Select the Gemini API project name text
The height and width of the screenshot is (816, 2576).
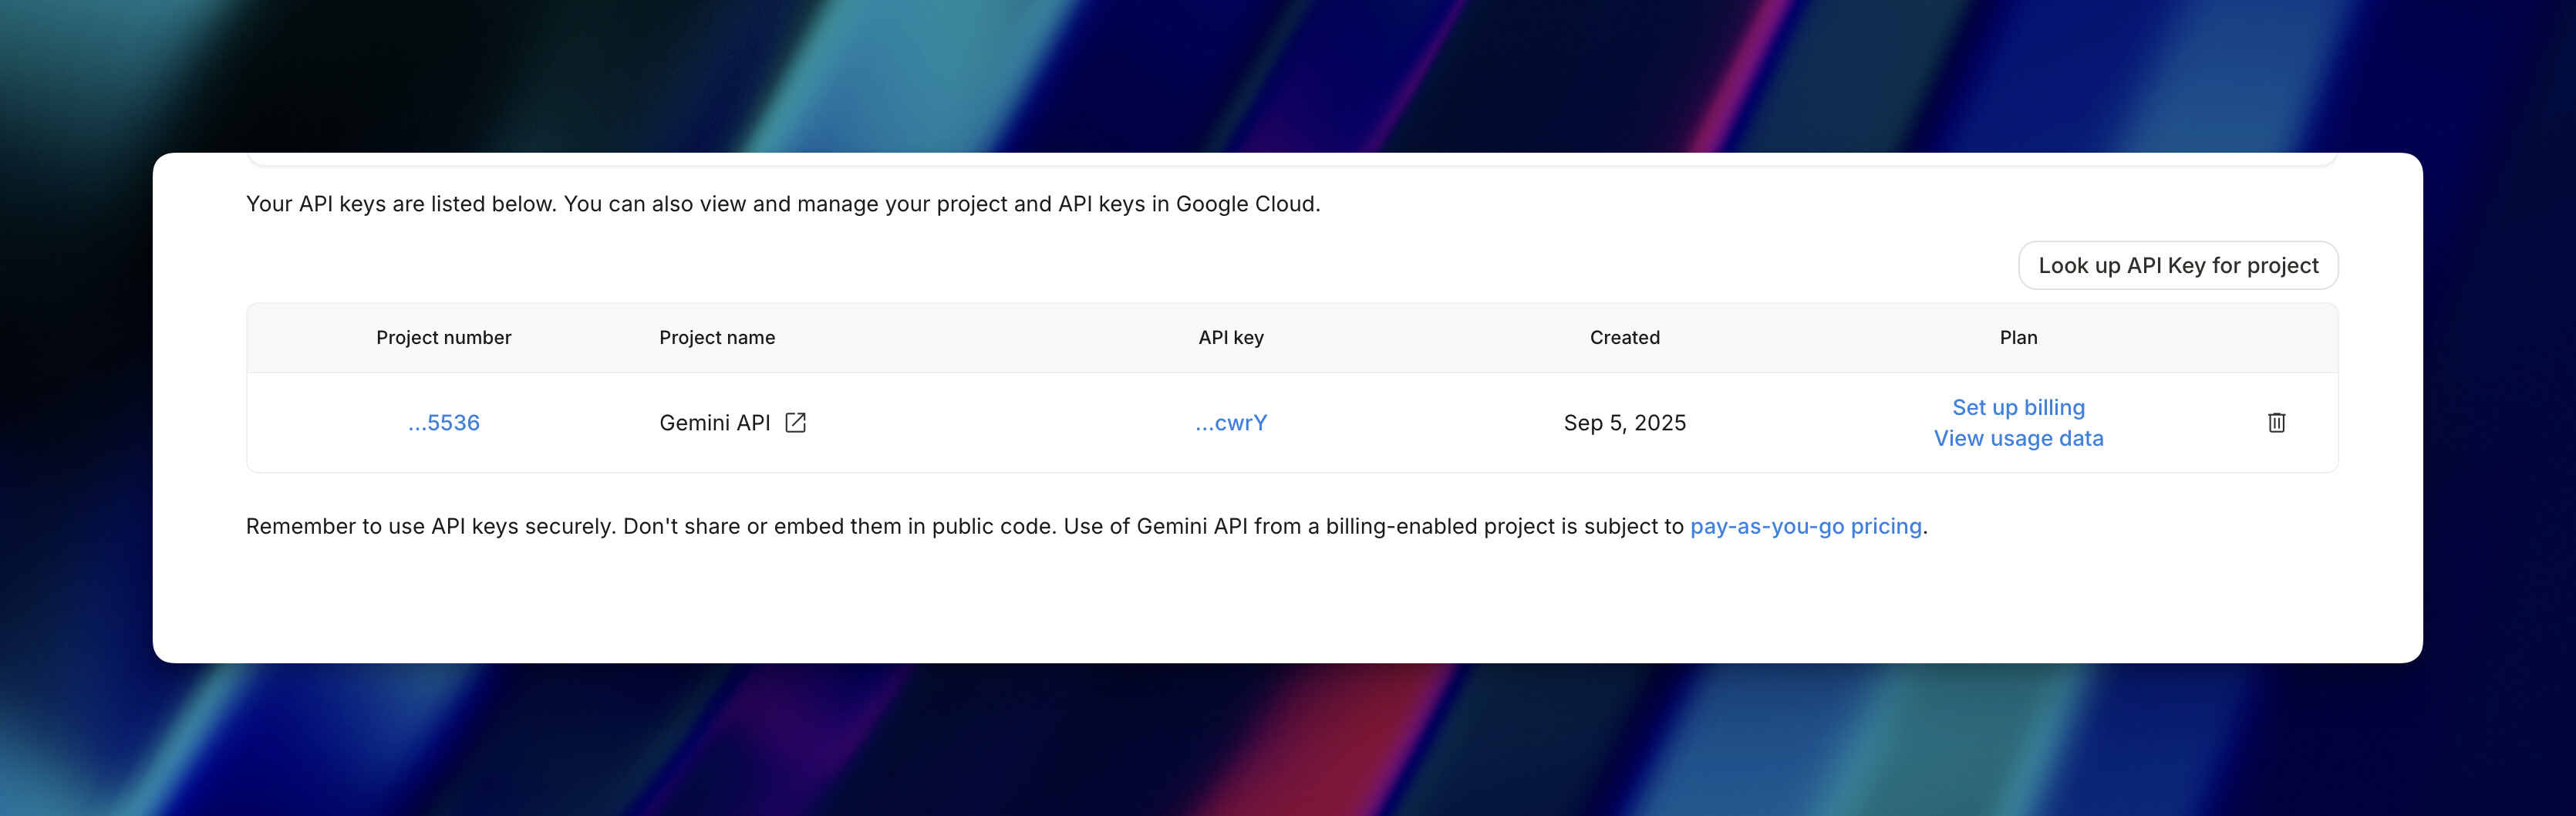click(714, 423)
